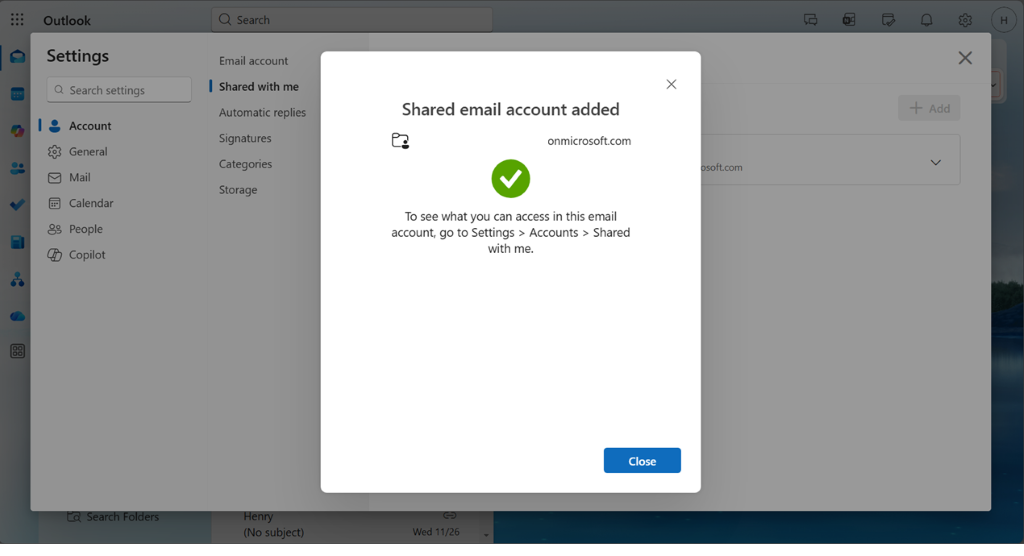Open the Mail app in left rail
Image resolution: width=1024 pixels, height=556 pixels.
pos(18,57)
